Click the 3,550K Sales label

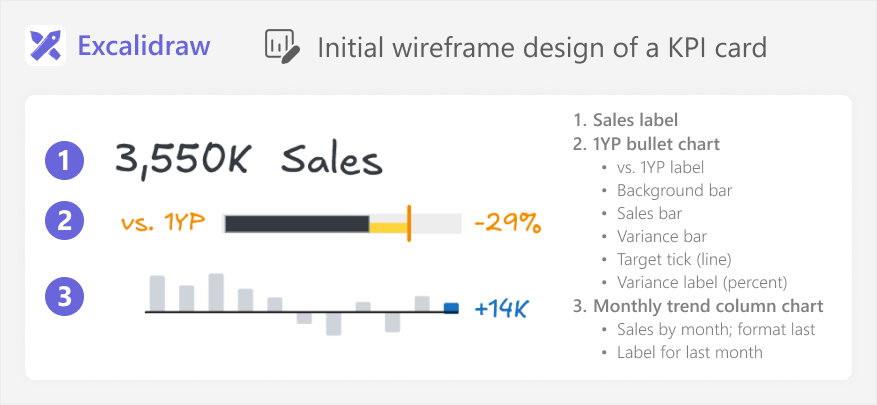point(248,160)
